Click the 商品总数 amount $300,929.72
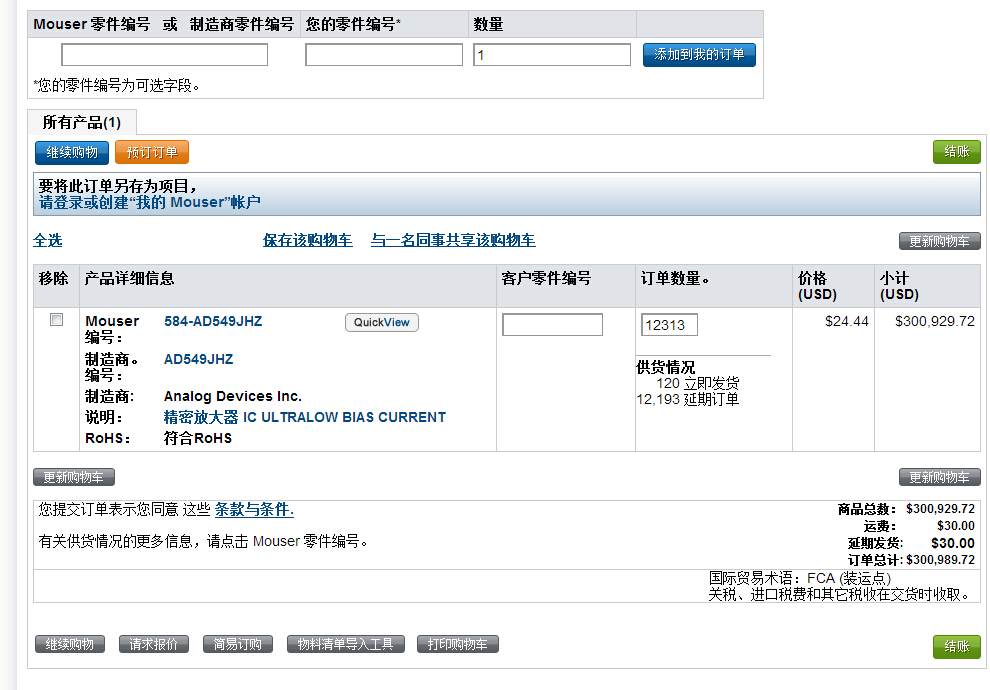Screen dimensions: 990x690 click(x=940, y=509)
